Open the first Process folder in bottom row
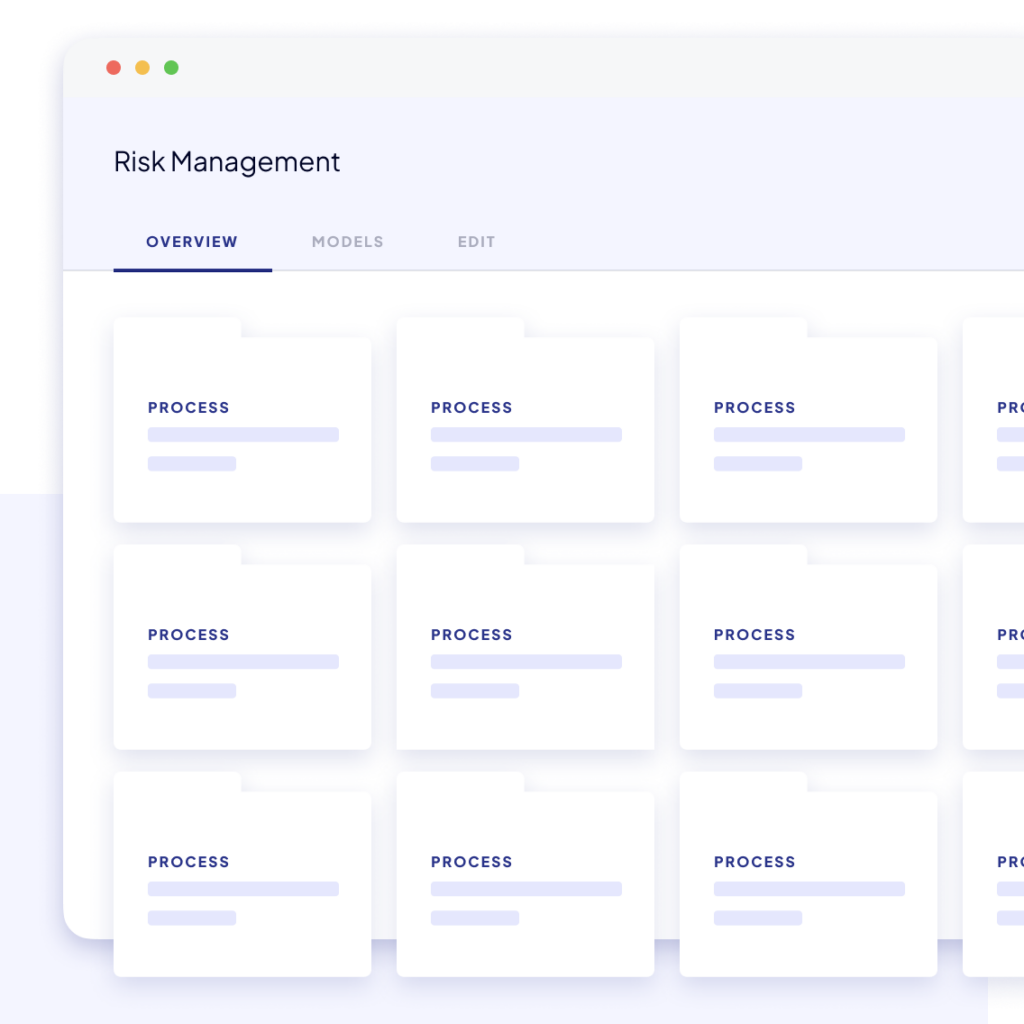Screen dimensions: 1024x1024 point(242,882)
